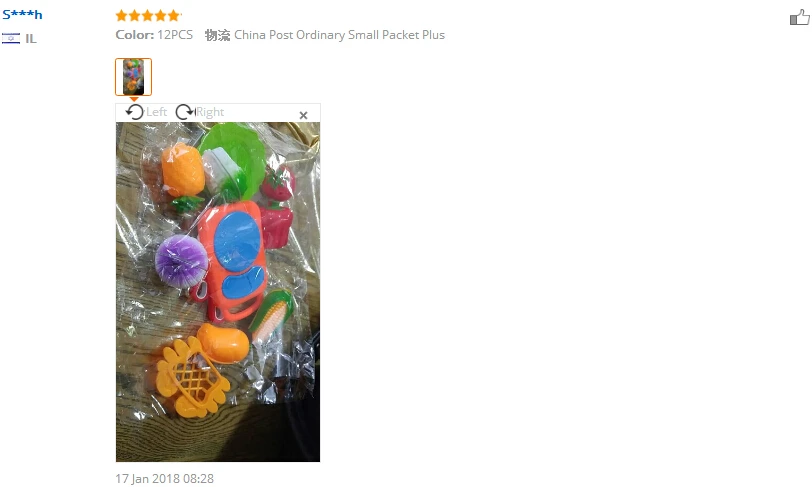Image resolution: width=812 pixels, height=487 pixels.
Task: Click the third orange rating star
Action: point(148,16)
